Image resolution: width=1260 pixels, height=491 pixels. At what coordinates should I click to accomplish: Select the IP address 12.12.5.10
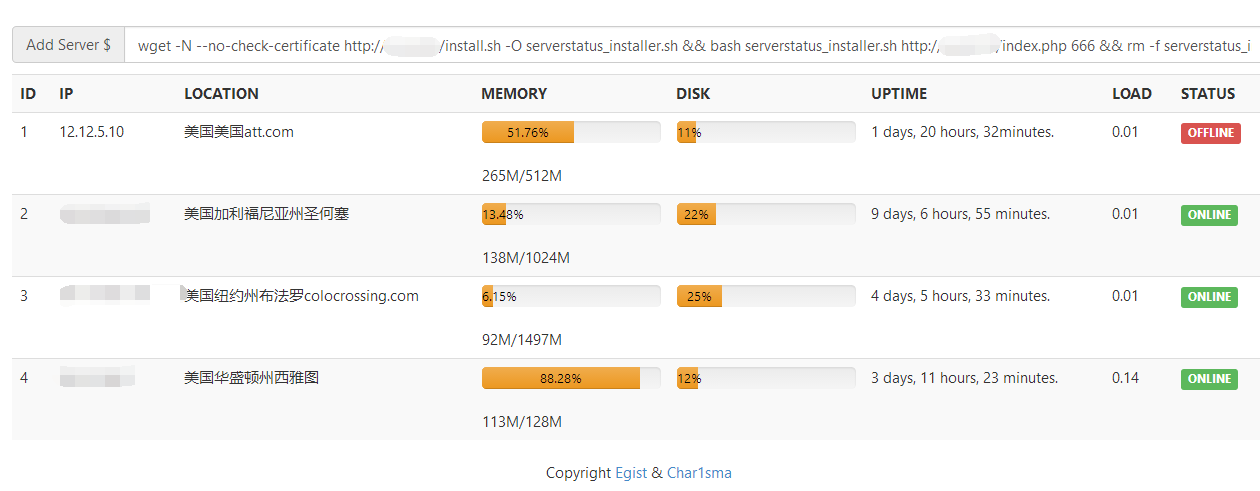(x=92, y=132)
